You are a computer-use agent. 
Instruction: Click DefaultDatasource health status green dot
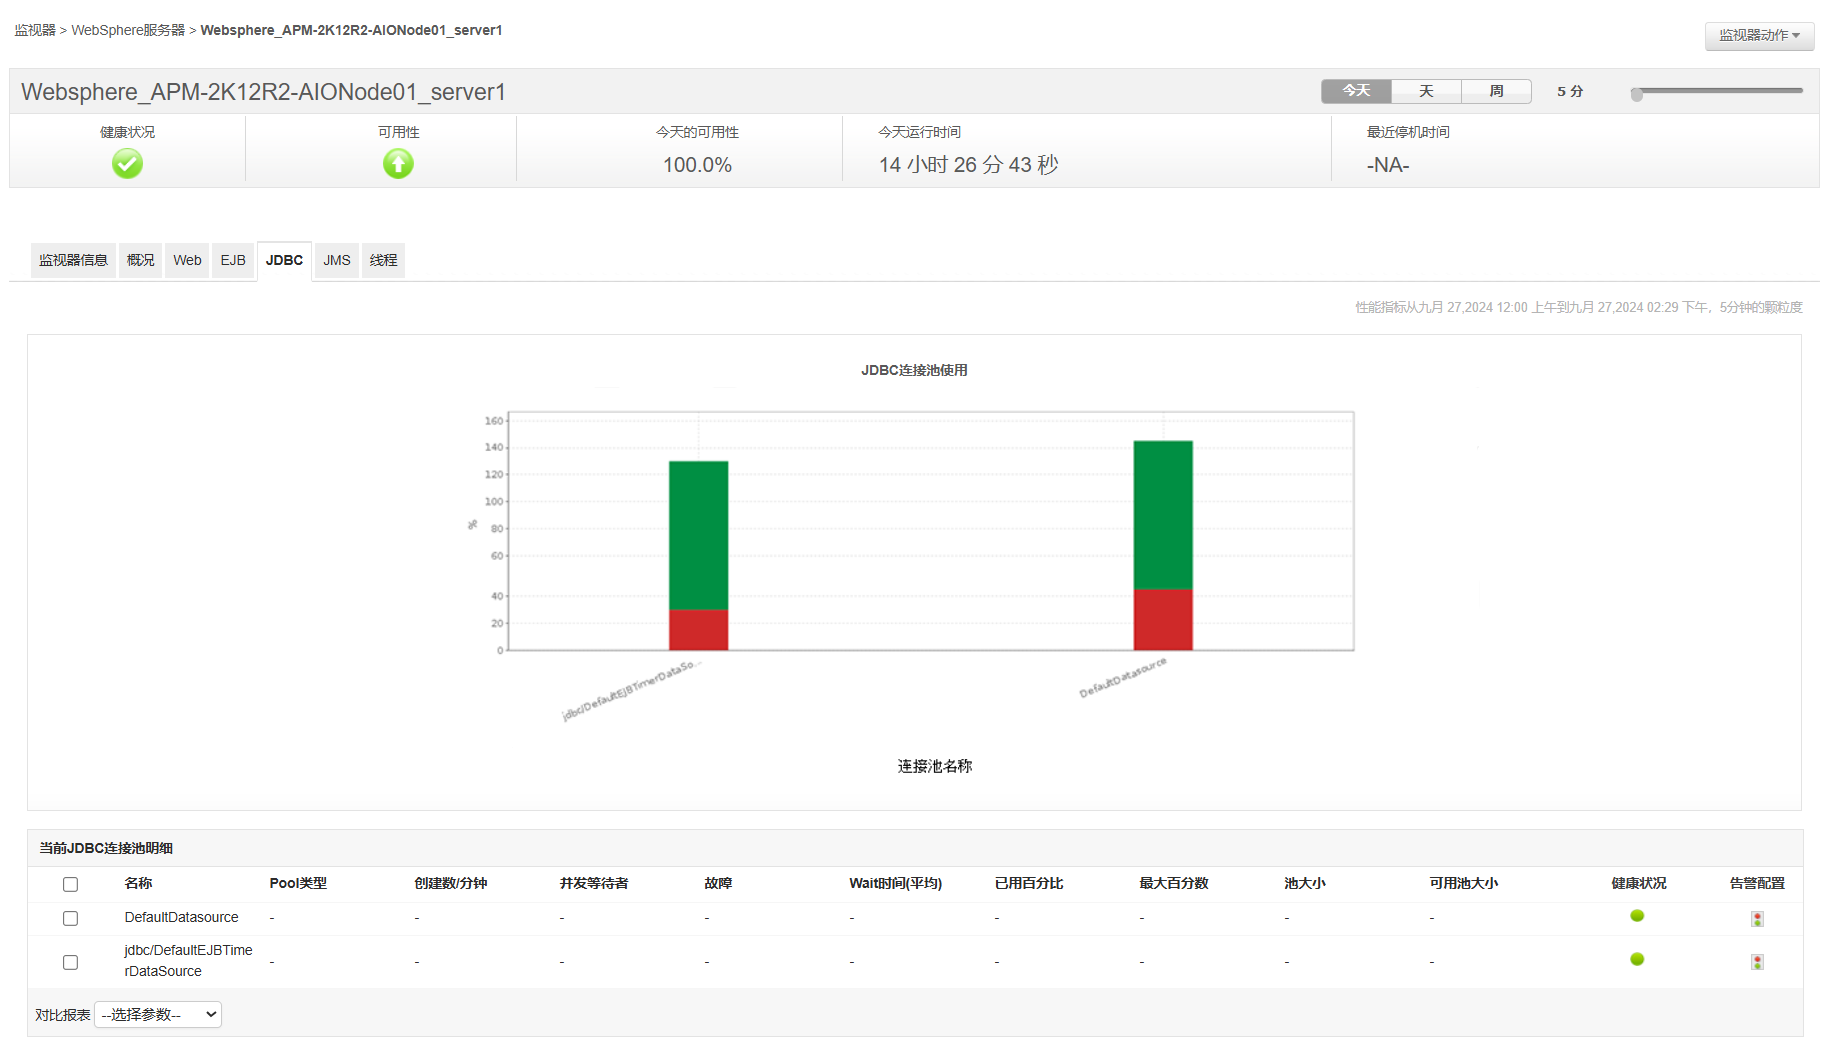tap(1637, 916)
